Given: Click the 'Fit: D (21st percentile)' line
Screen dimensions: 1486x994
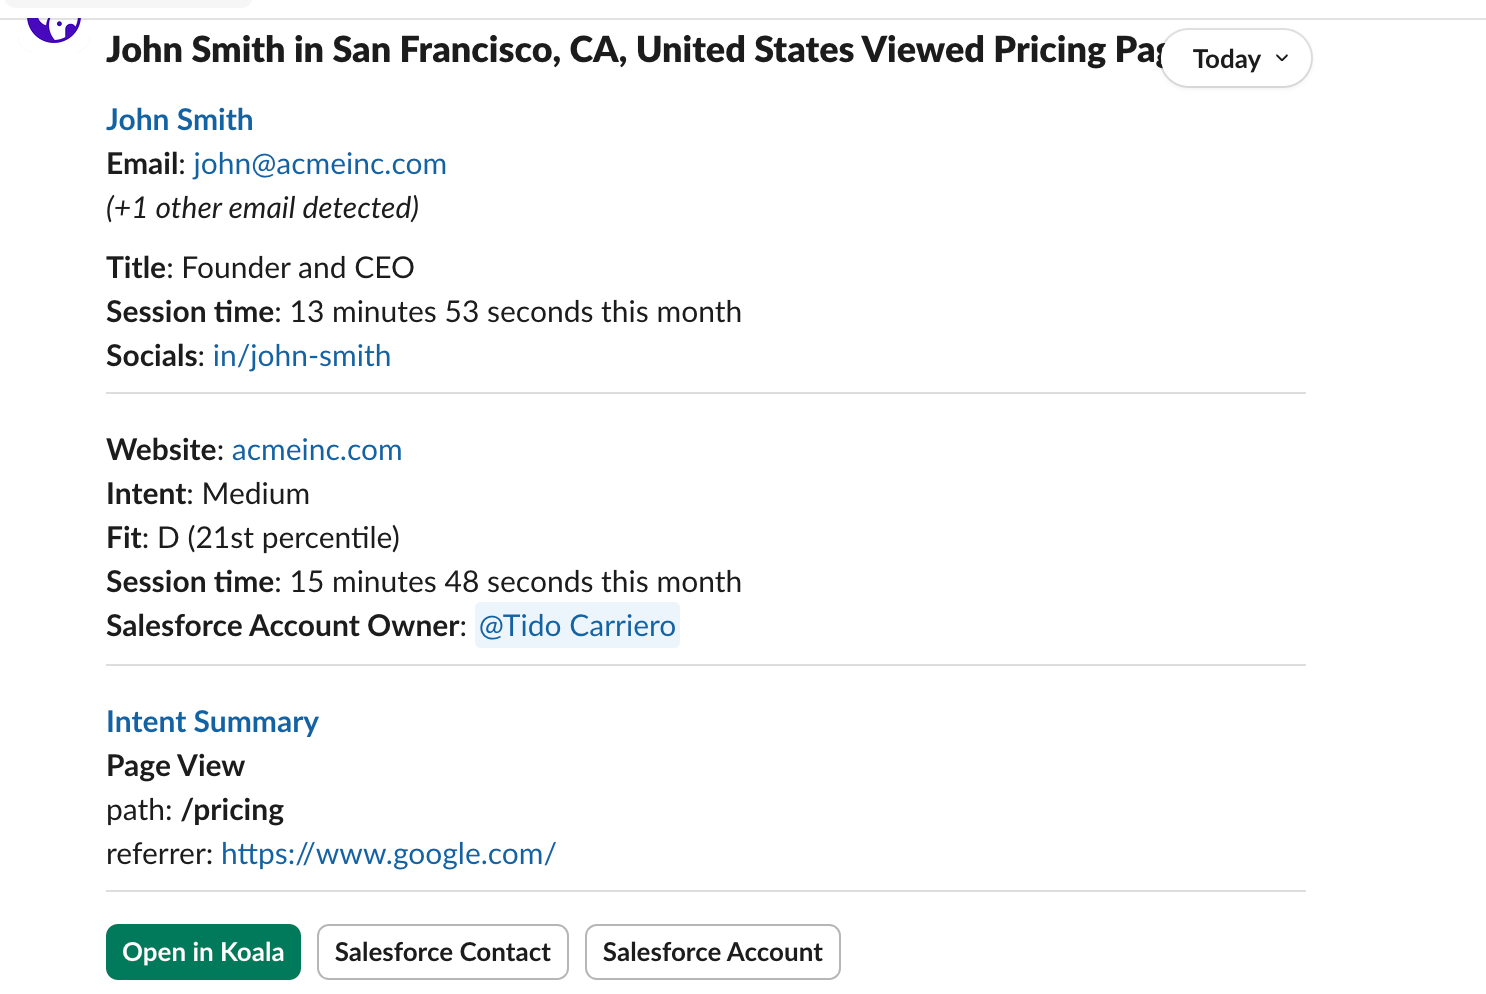Looking at the screenshot, I should click(254, 538).
